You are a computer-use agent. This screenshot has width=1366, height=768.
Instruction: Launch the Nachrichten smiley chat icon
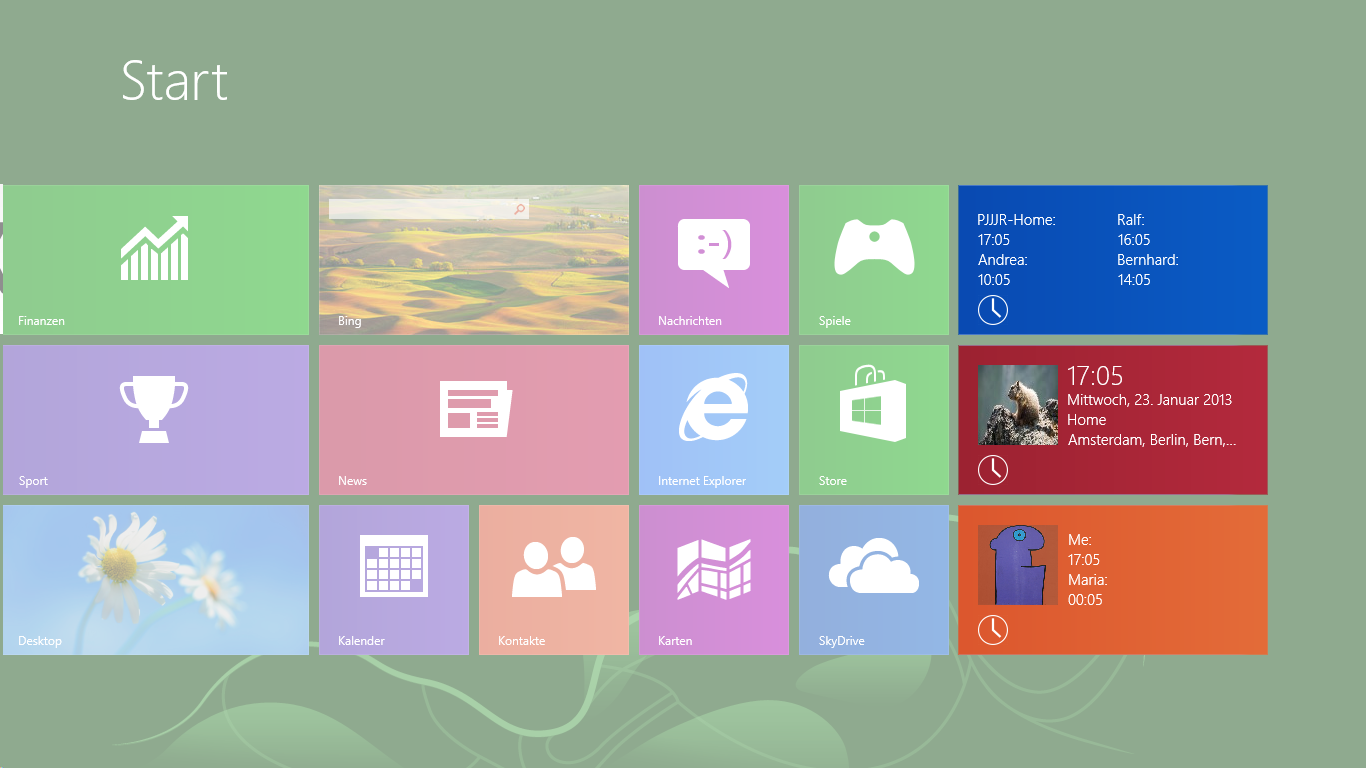[x=714, y=252]
